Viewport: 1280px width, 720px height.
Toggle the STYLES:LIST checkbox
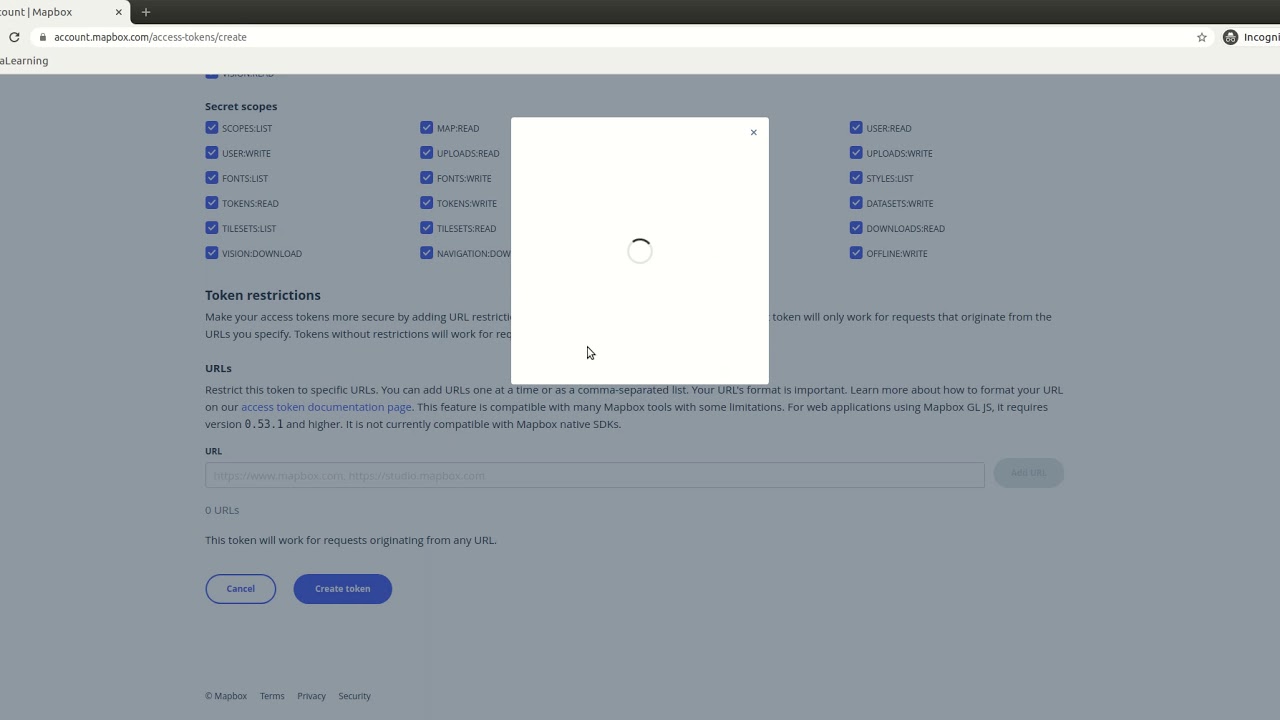pyautogui.click(x=856, y=178)
